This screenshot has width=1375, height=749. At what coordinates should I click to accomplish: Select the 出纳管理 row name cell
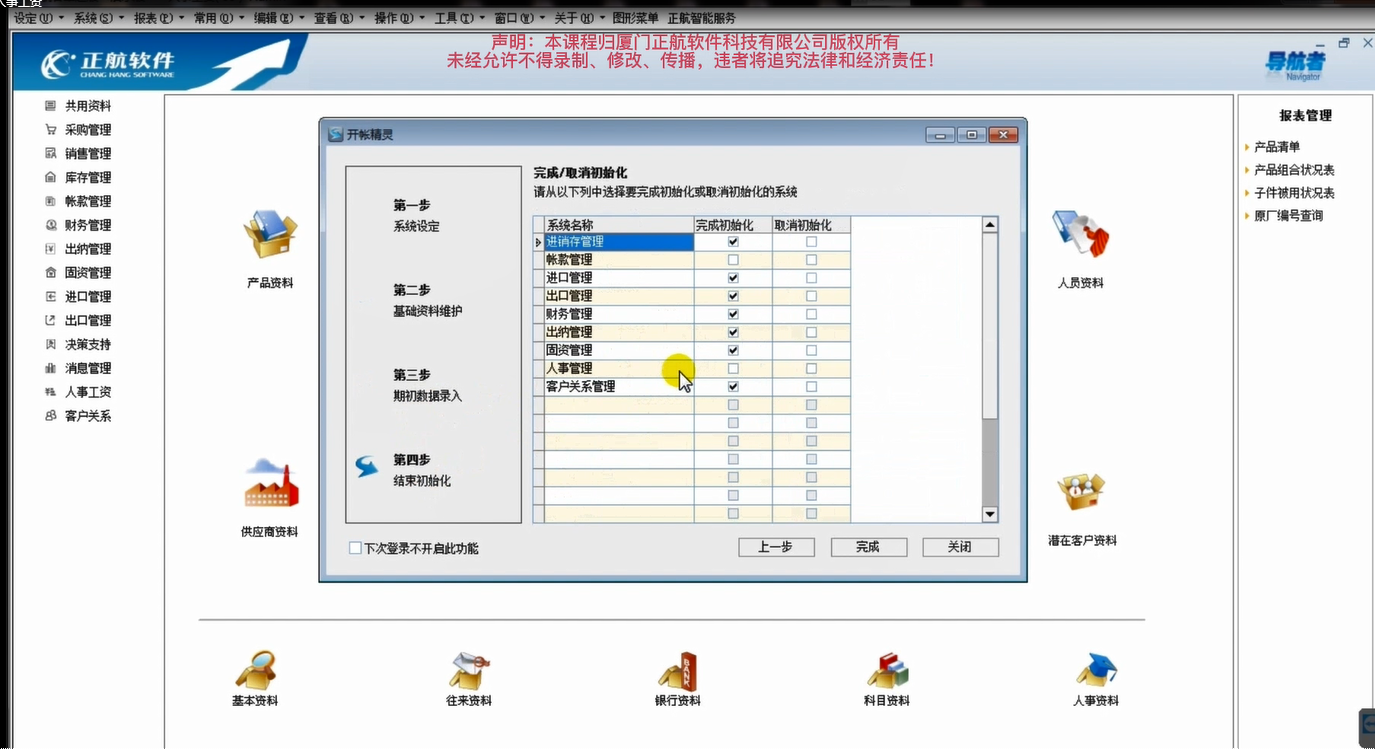tap(619, 332)
